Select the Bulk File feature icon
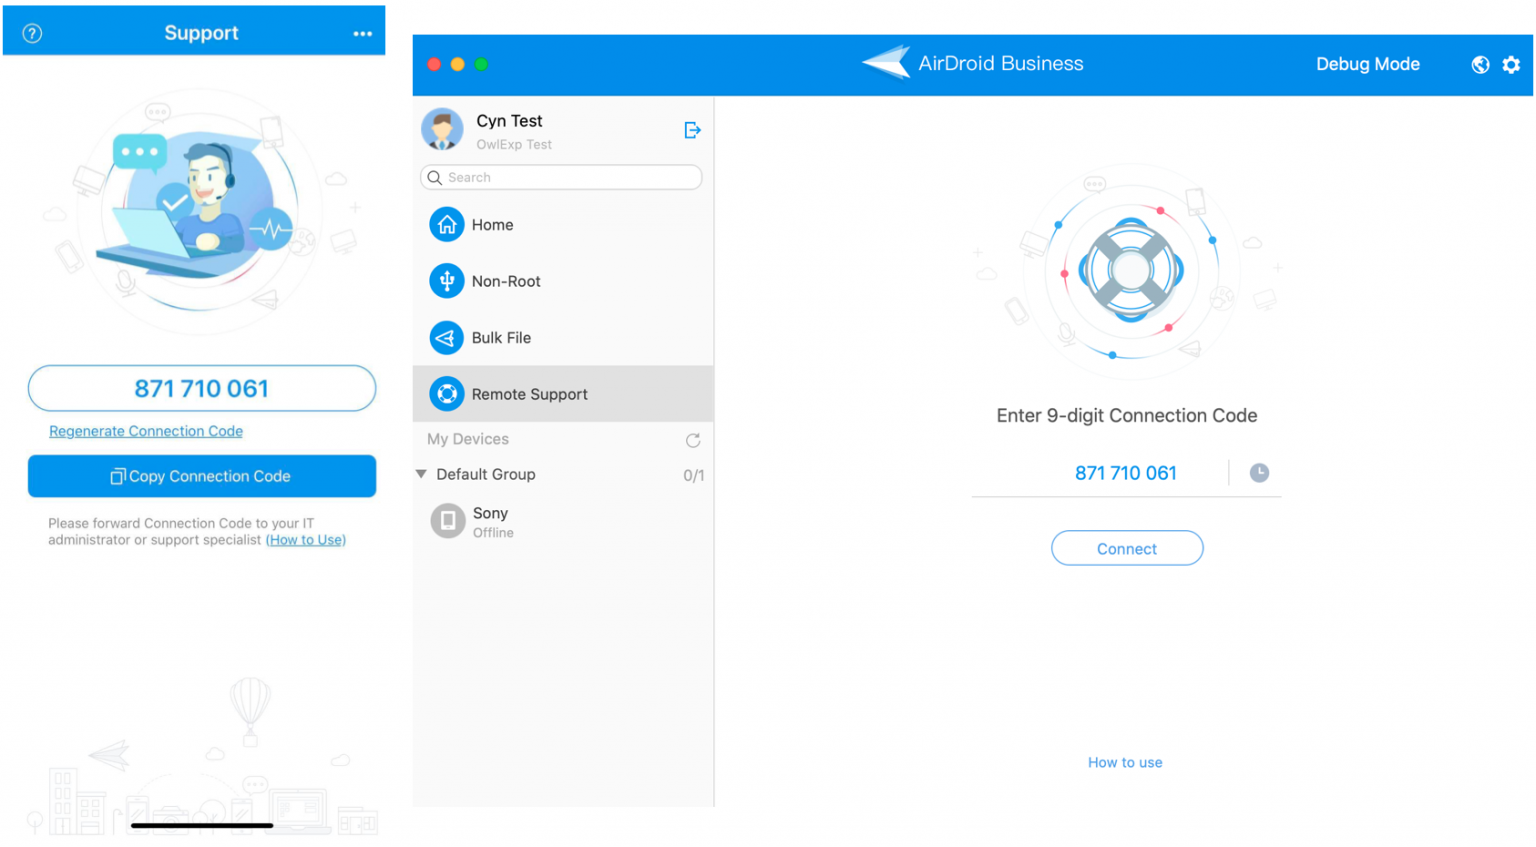 point(446,337)
